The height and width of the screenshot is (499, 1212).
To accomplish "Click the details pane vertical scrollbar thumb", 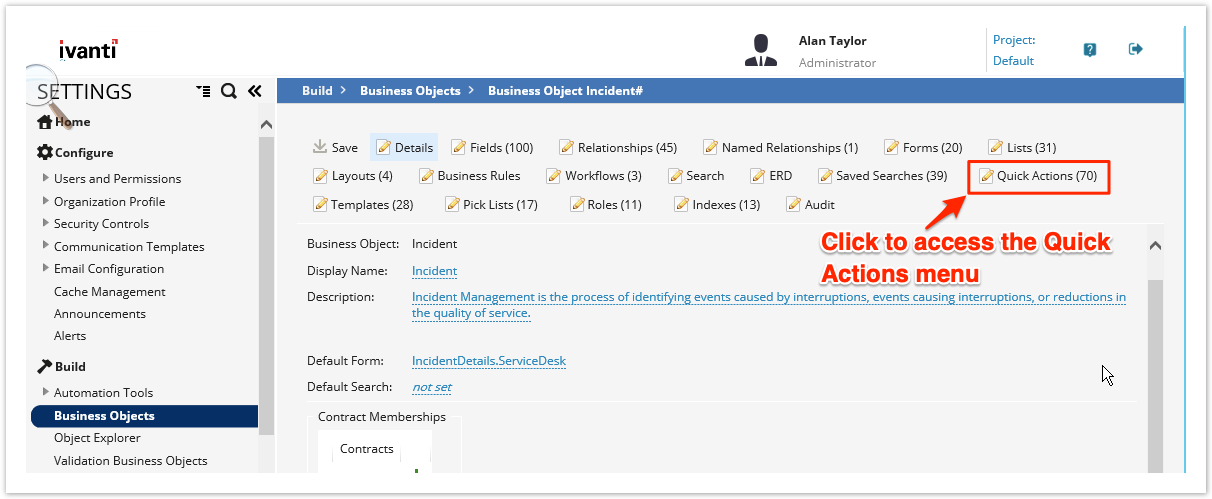I will [1155, 375].
